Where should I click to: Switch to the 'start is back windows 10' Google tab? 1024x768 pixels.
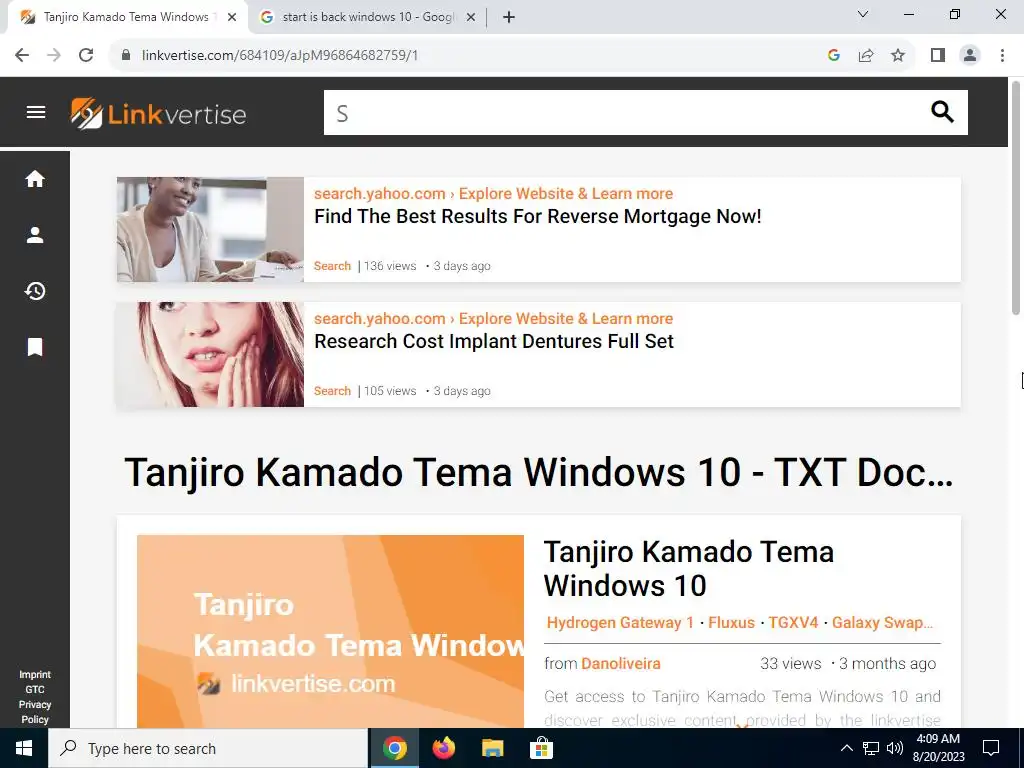[366, 17]
